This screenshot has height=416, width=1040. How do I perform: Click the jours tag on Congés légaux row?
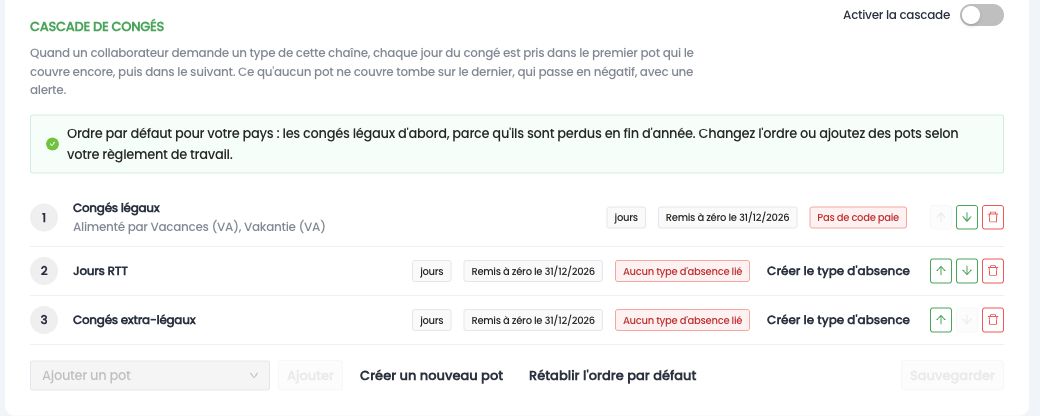tap(626, 218)
